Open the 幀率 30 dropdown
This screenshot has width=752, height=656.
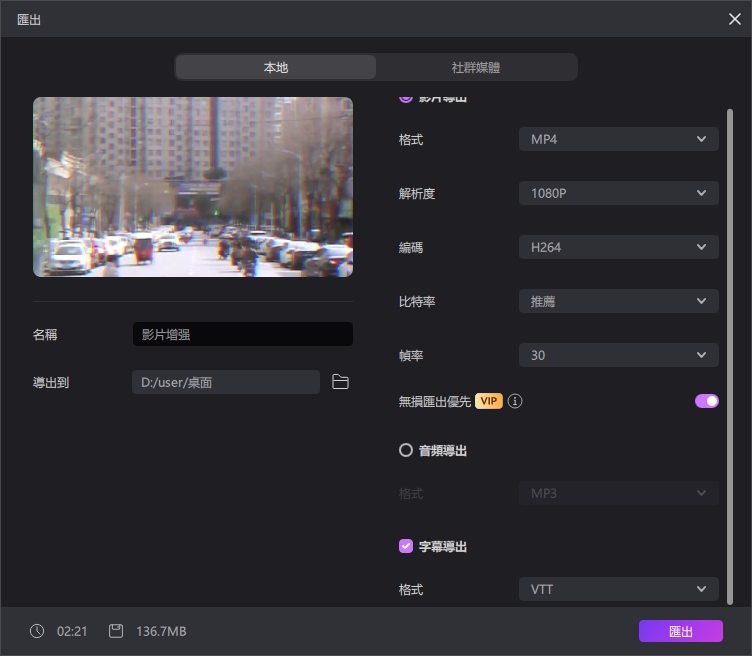(618, 355)
